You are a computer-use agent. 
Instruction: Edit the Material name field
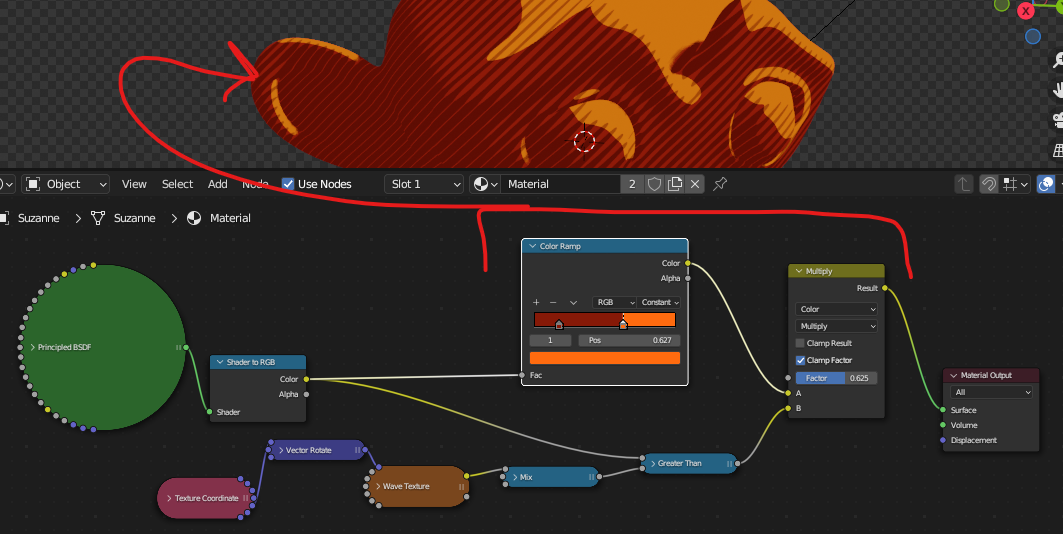pyautogui.click(x=561, y=184)
